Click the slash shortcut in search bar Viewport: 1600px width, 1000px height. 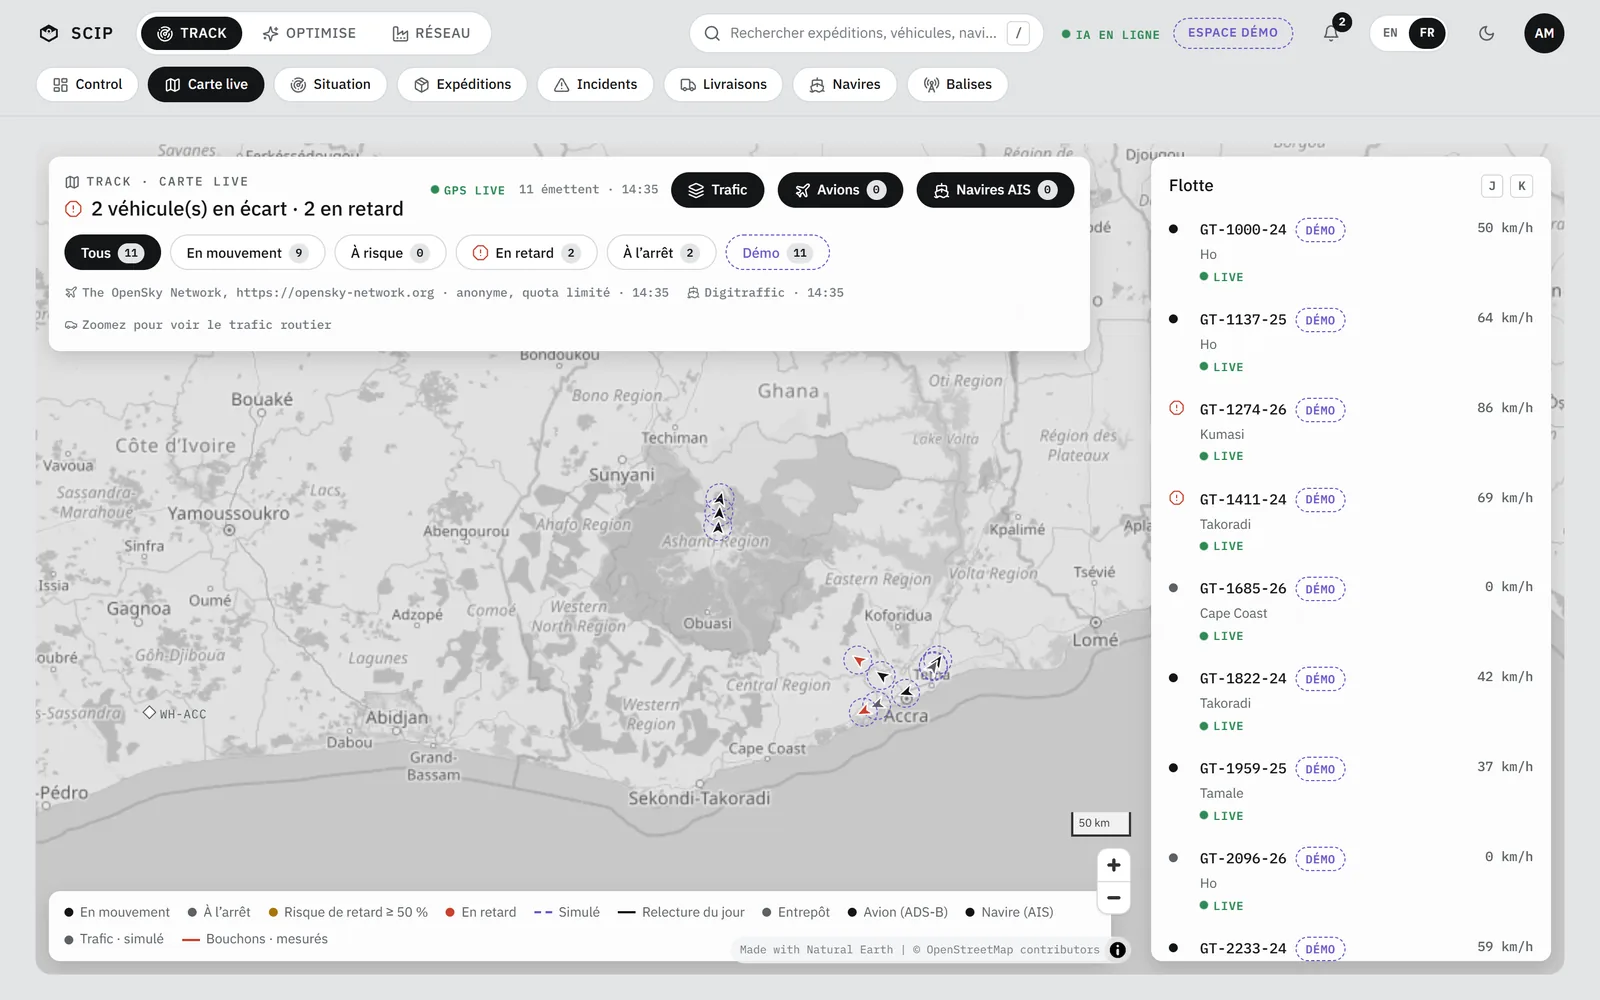click(x=1018, y=33)
